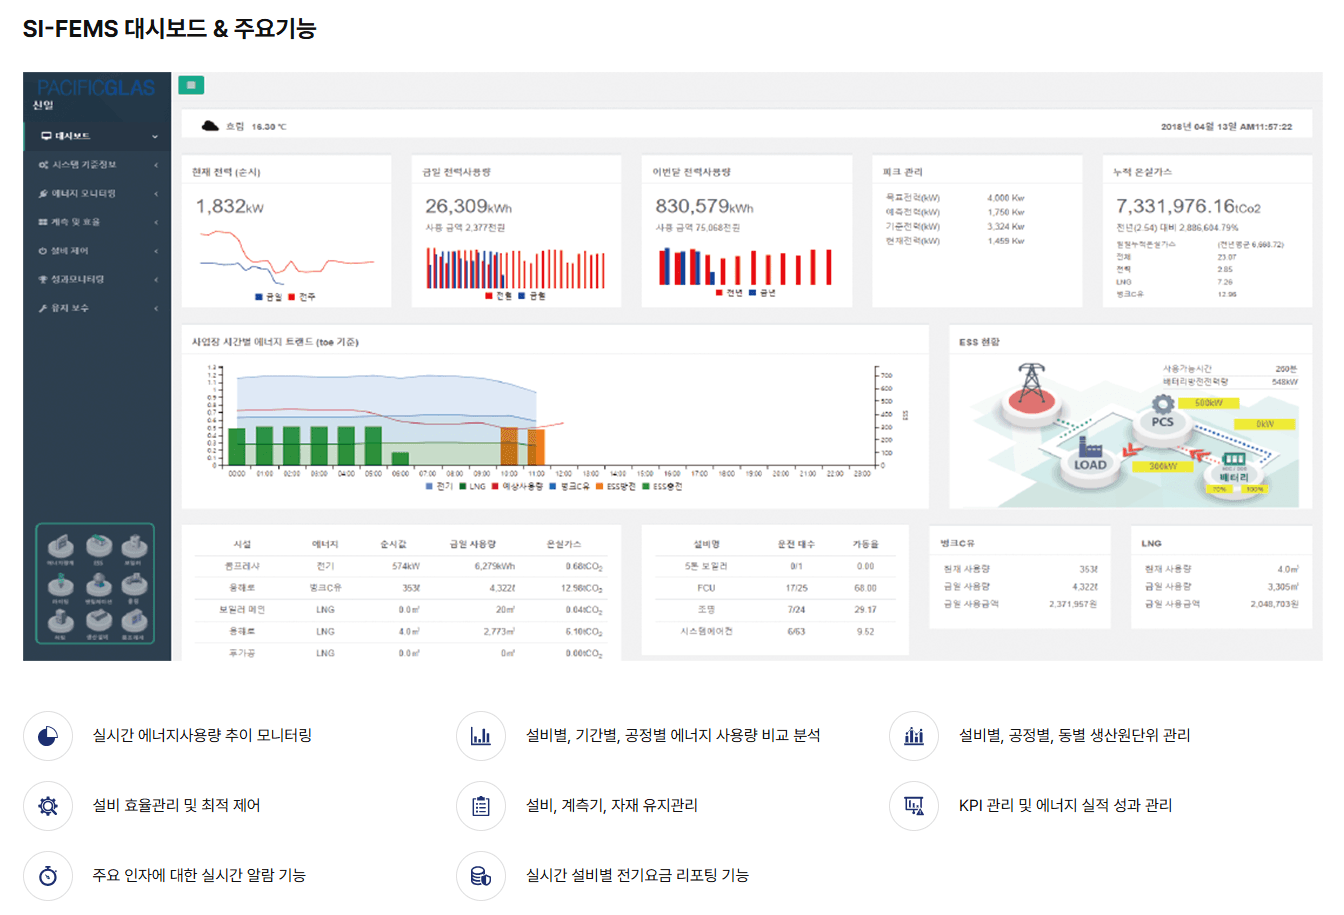Click the PCS gear icon in ESS diagram
The height and width of the screenshot is (915, 1344).
click(x=1162, y=406)
